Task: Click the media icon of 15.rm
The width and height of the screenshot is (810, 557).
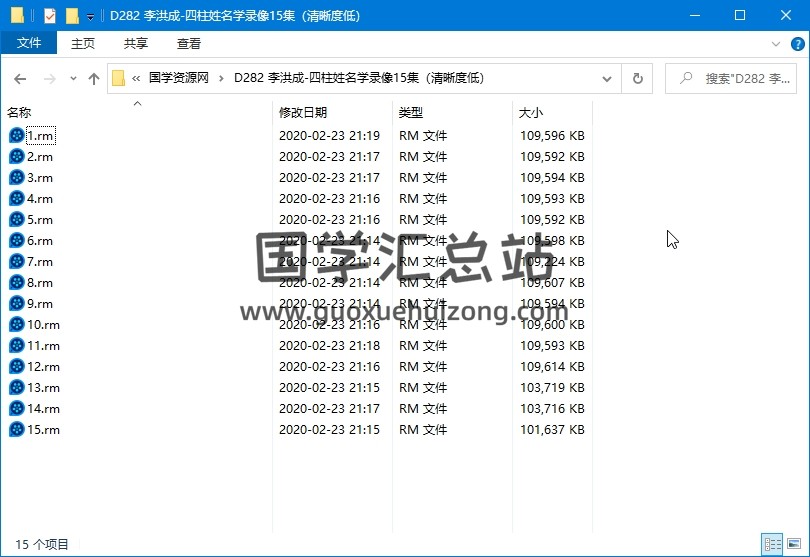Action: (17, 429)
